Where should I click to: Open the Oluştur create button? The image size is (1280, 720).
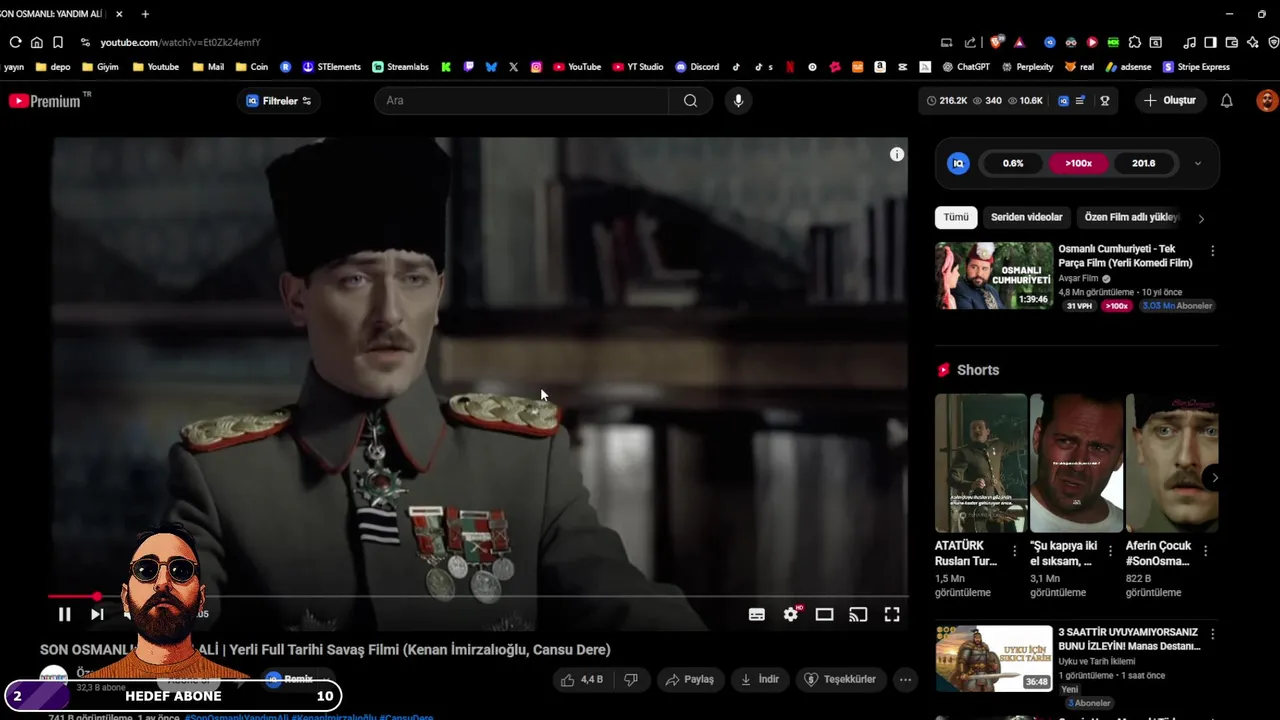[1170, 101]
